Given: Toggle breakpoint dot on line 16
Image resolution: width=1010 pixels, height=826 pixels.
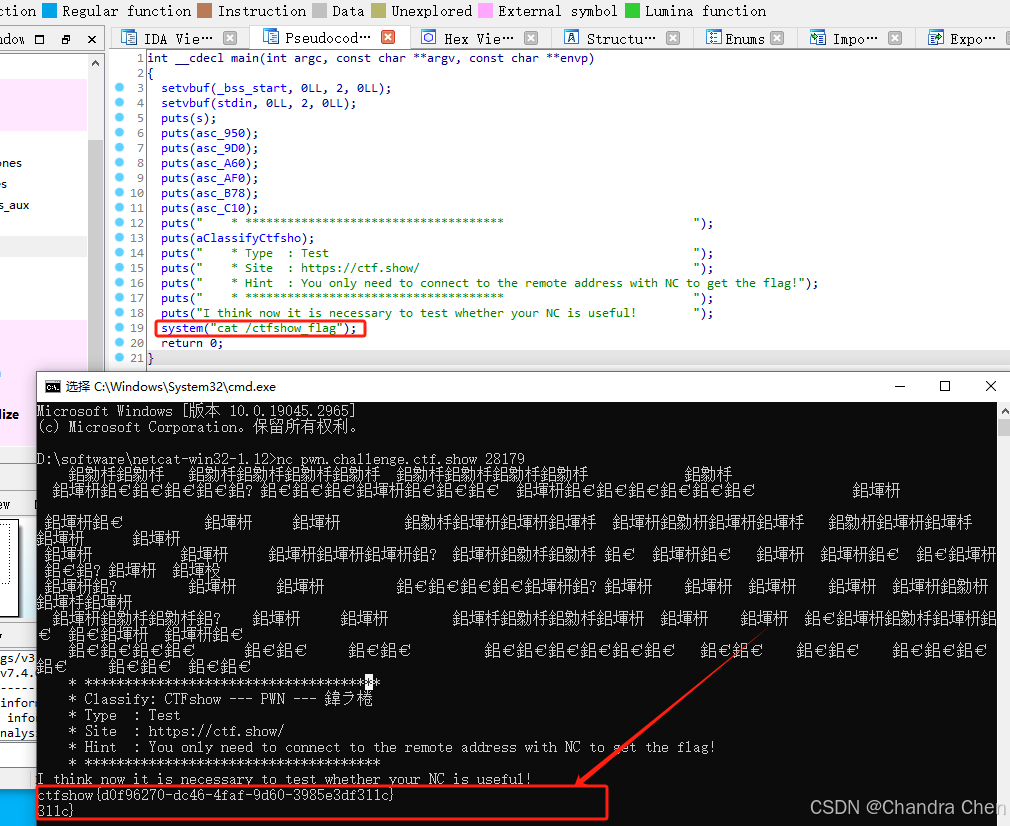Looking at the screenshot, I should tap(119, 282).
